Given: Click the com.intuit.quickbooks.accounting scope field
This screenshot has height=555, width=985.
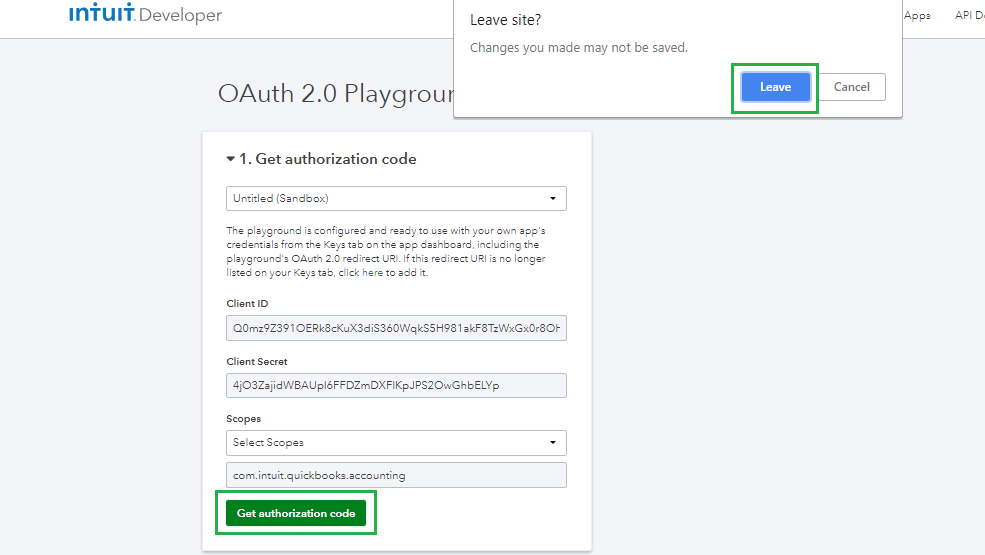Looking at the screenshot, I should point(396,475).
